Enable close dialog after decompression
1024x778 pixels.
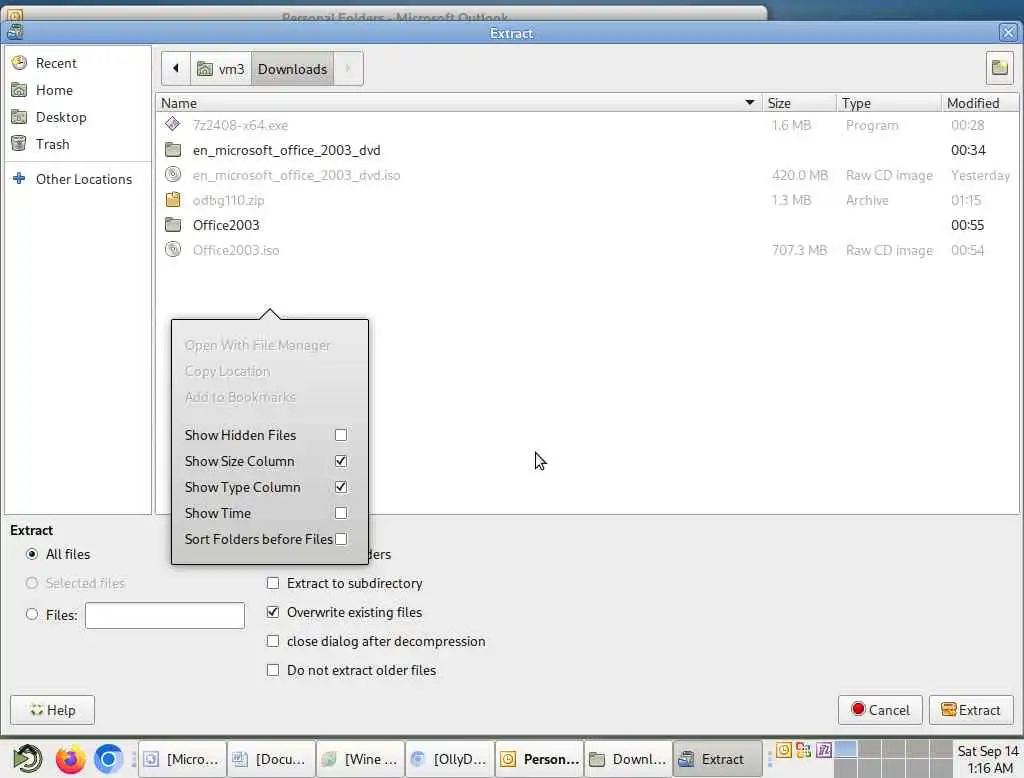click(273, 641)
